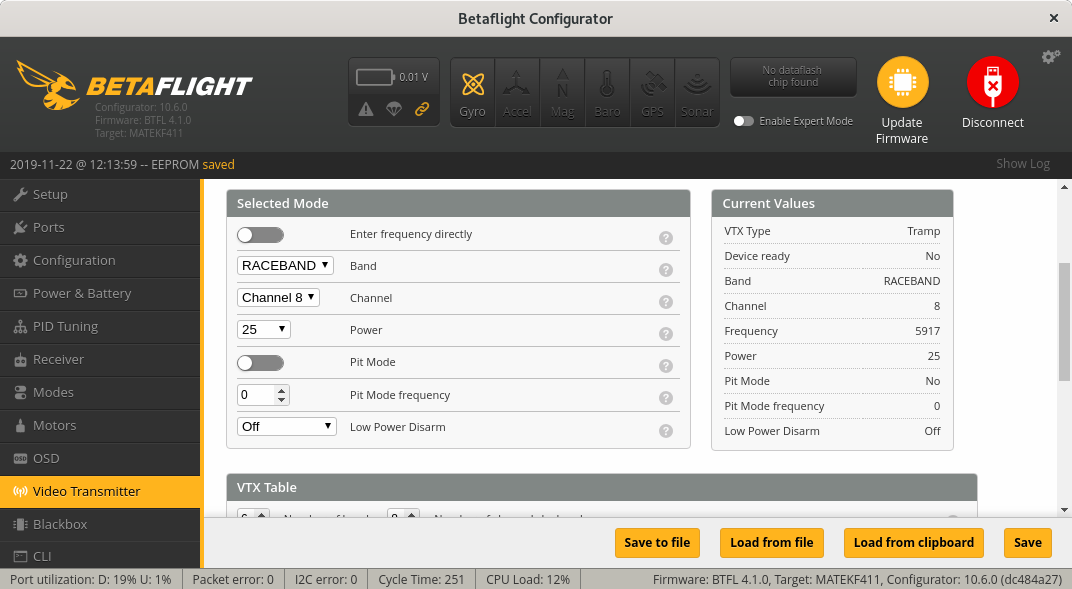Show help for Low Power Disarm
The width and height of the screenshot is (1072, 589).
(666, 430)
